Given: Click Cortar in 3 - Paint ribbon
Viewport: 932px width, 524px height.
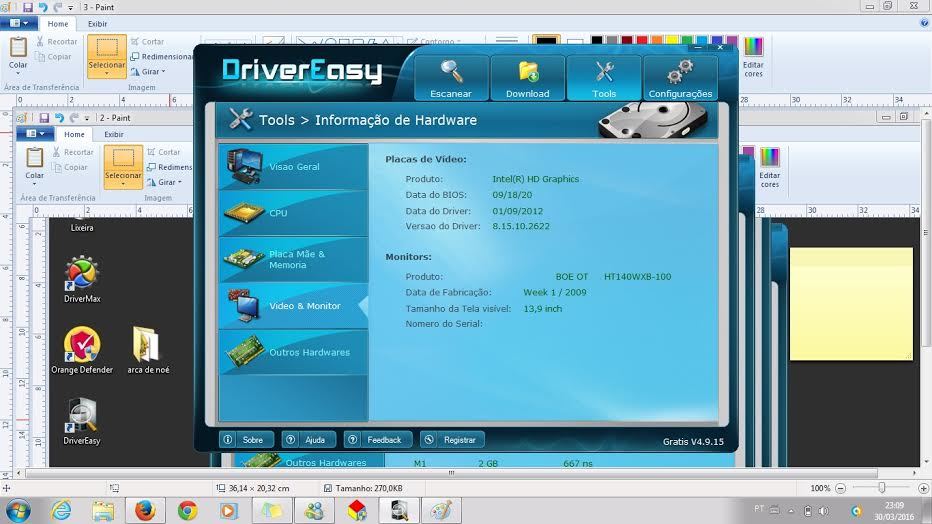Looking at the screenshot, I should tap(147, 42).
